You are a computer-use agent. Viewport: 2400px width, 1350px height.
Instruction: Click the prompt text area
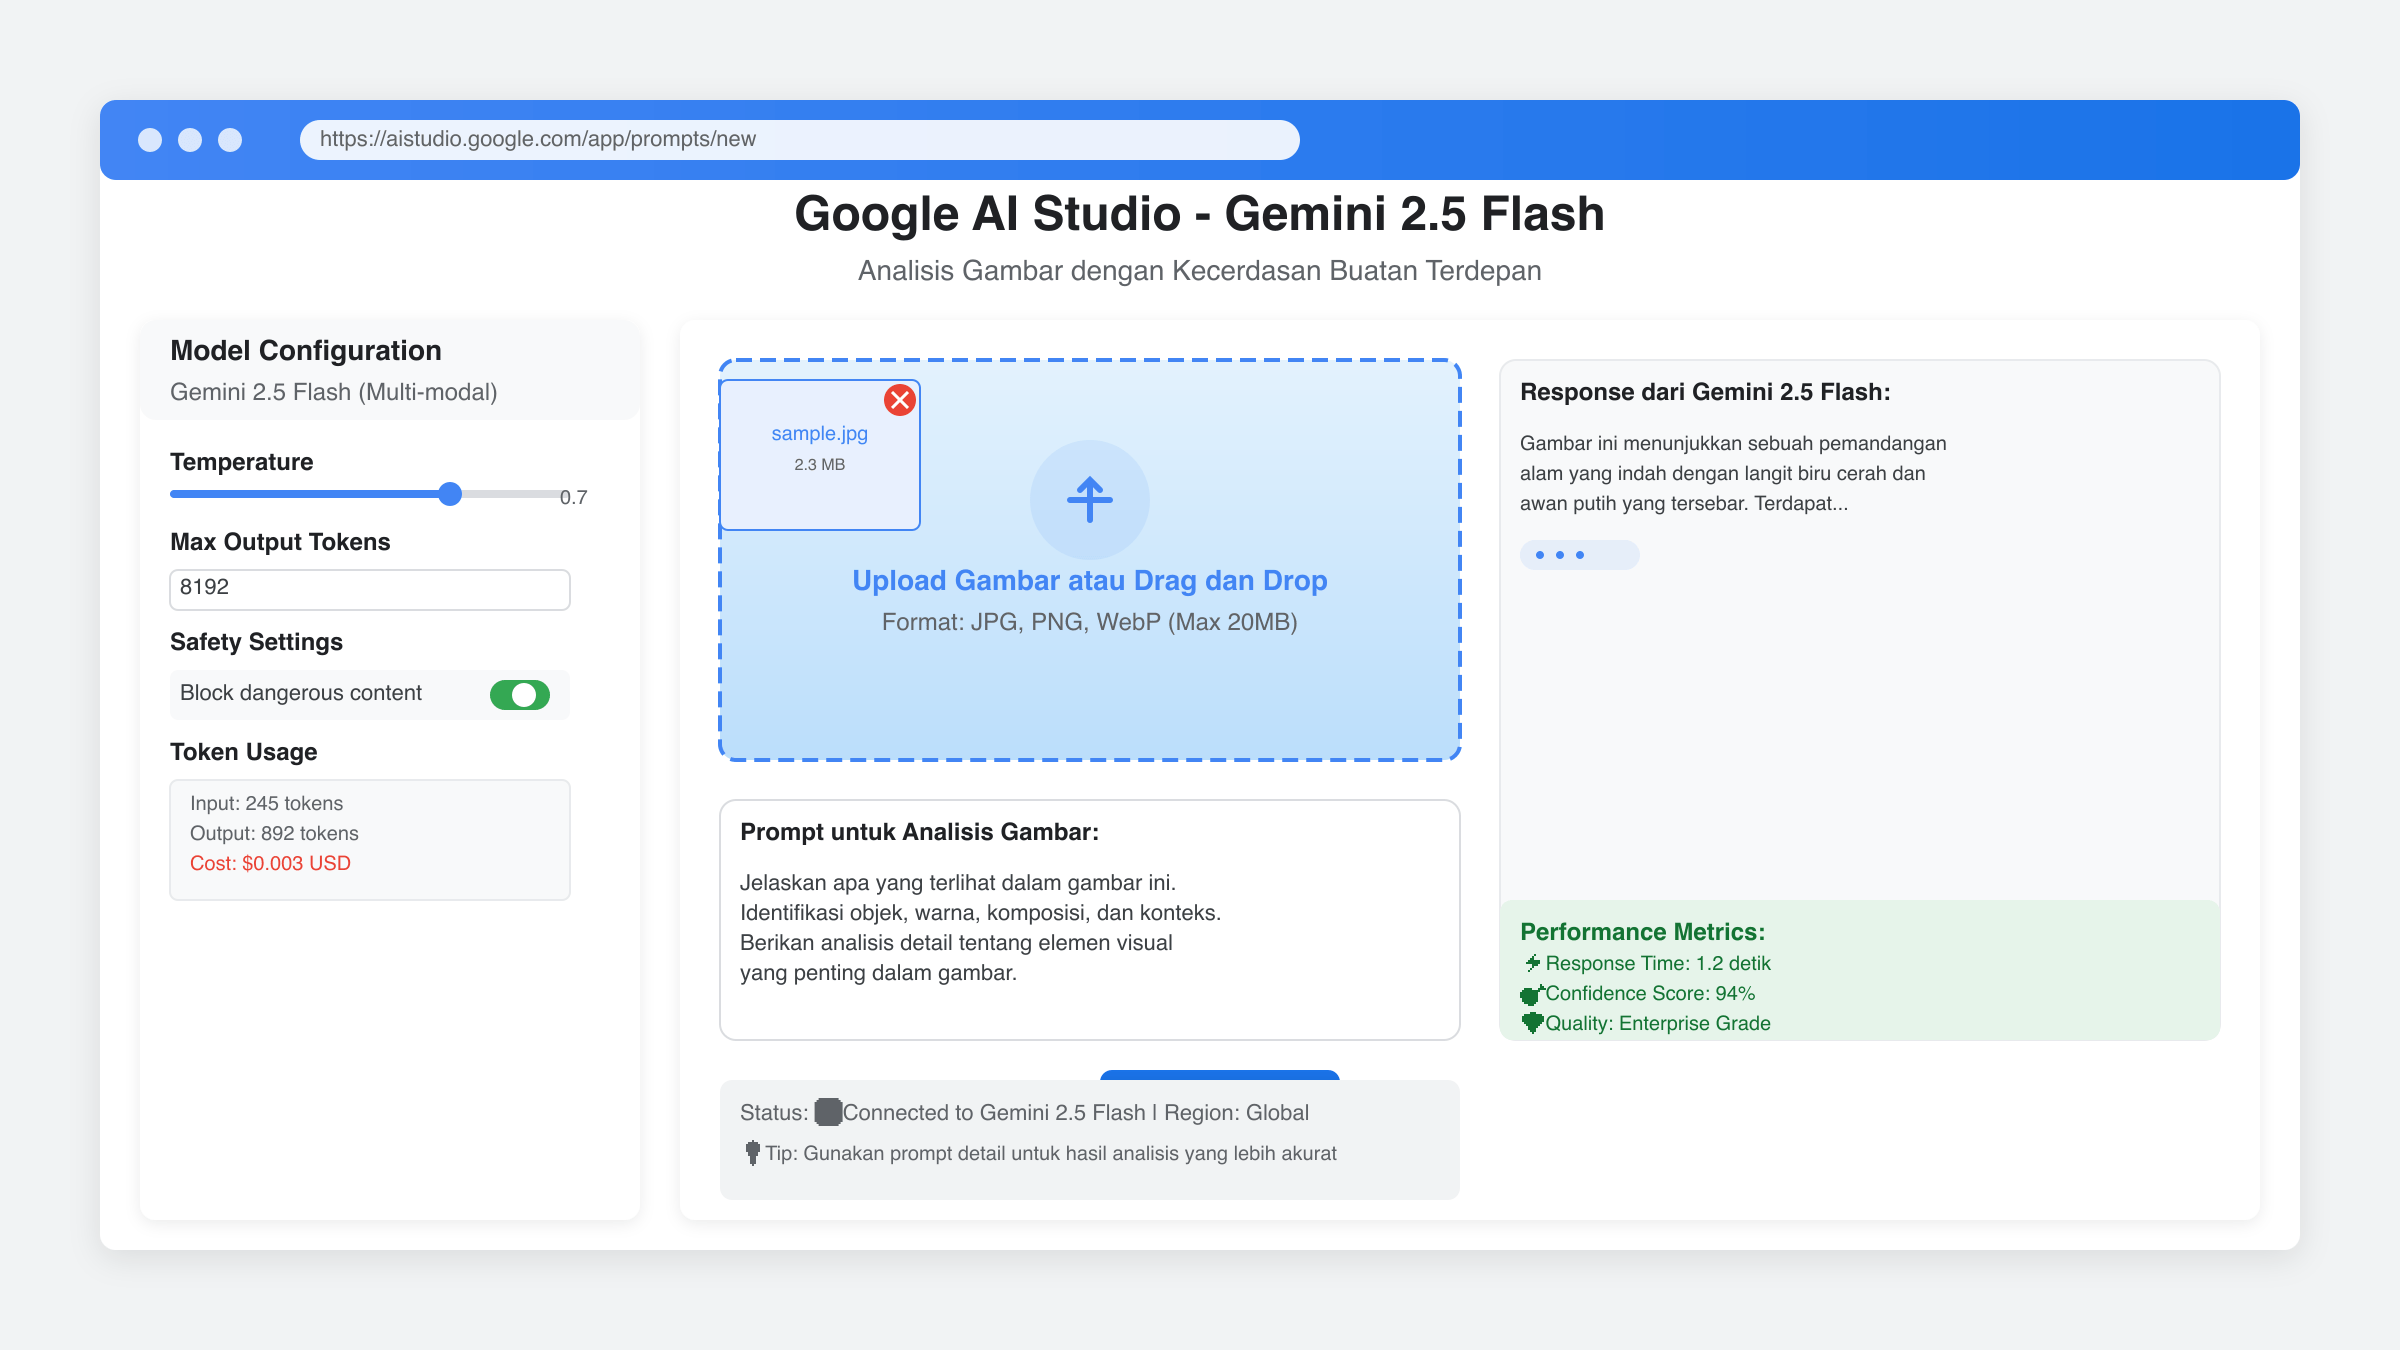1090,920
